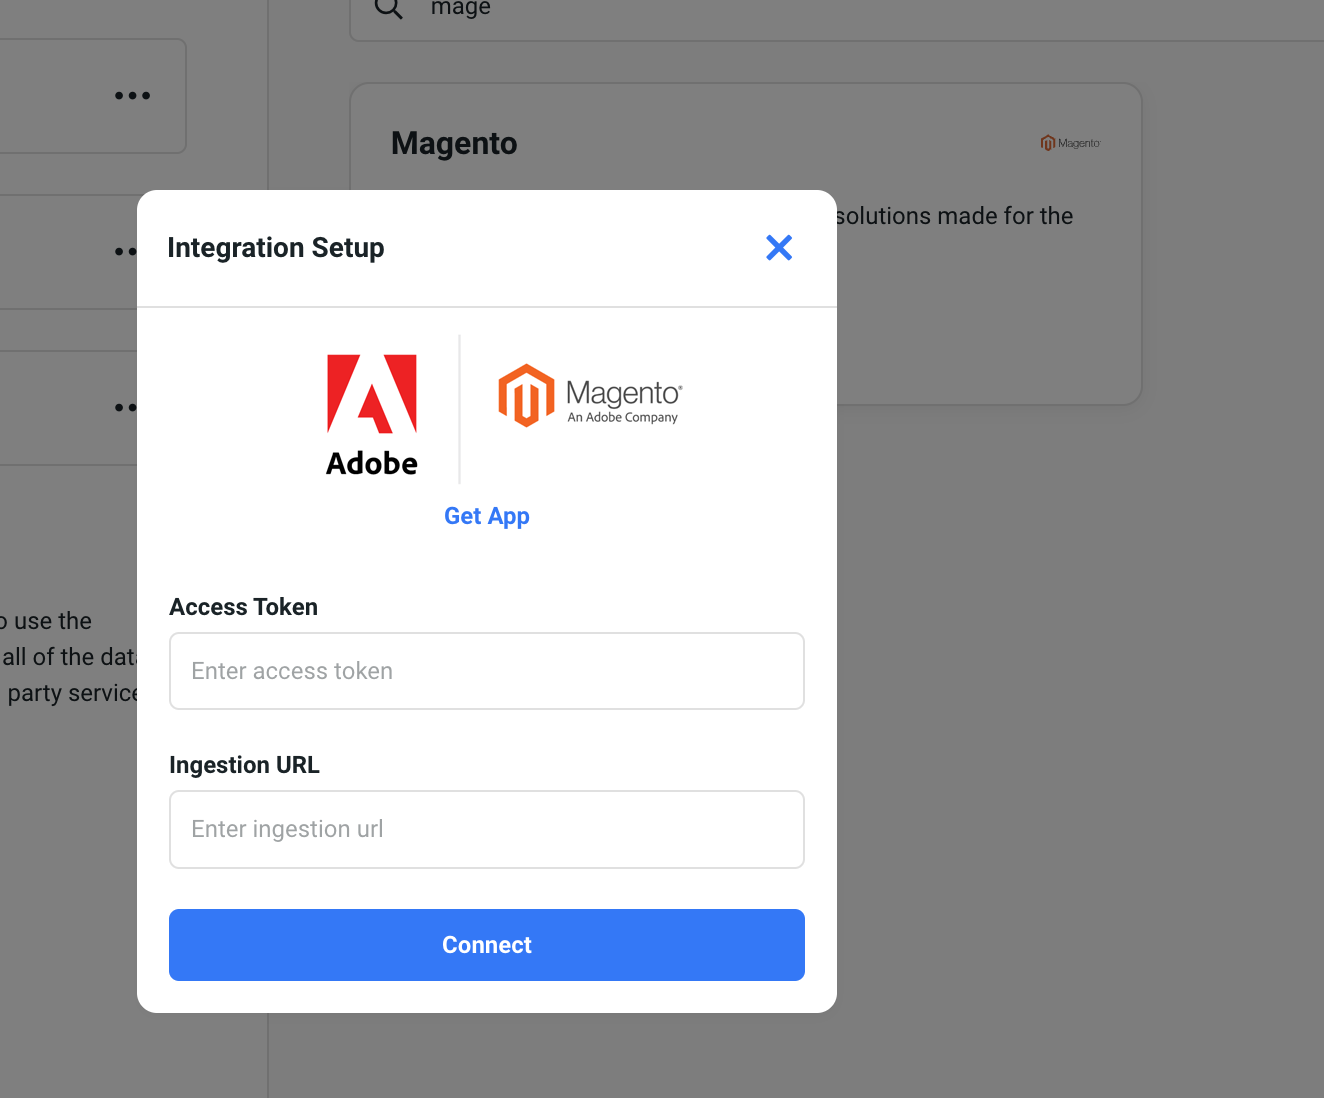Click the Access Token label

coord(244,607)
